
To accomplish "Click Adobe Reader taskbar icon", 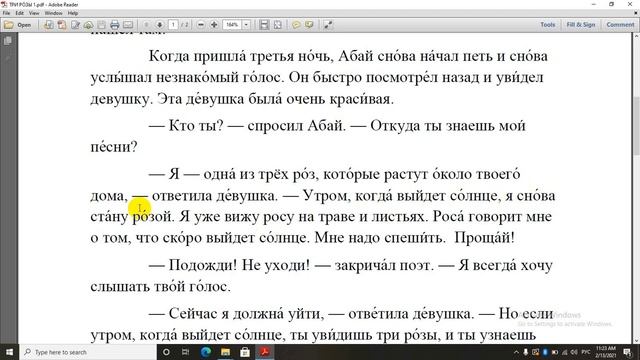I will tap(264, 352).
